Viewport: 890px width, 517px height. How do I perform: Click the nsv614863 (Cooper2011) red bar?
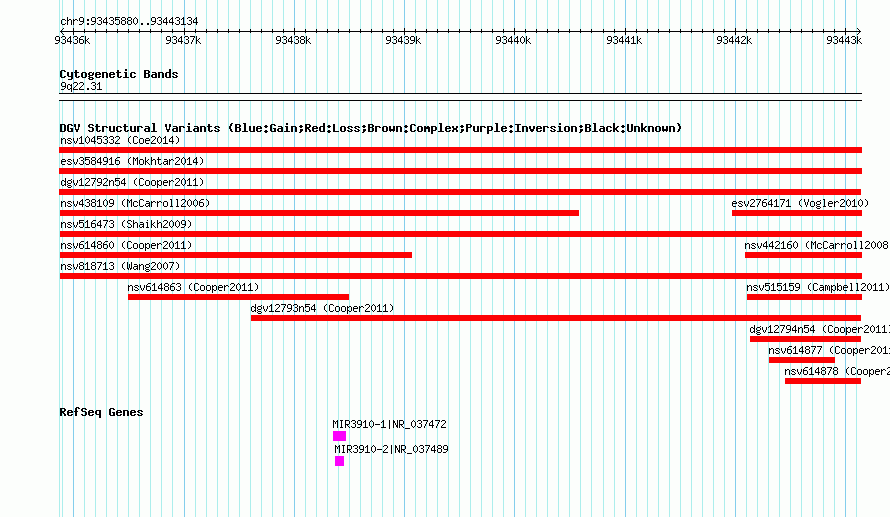click(x=238, y=297)
